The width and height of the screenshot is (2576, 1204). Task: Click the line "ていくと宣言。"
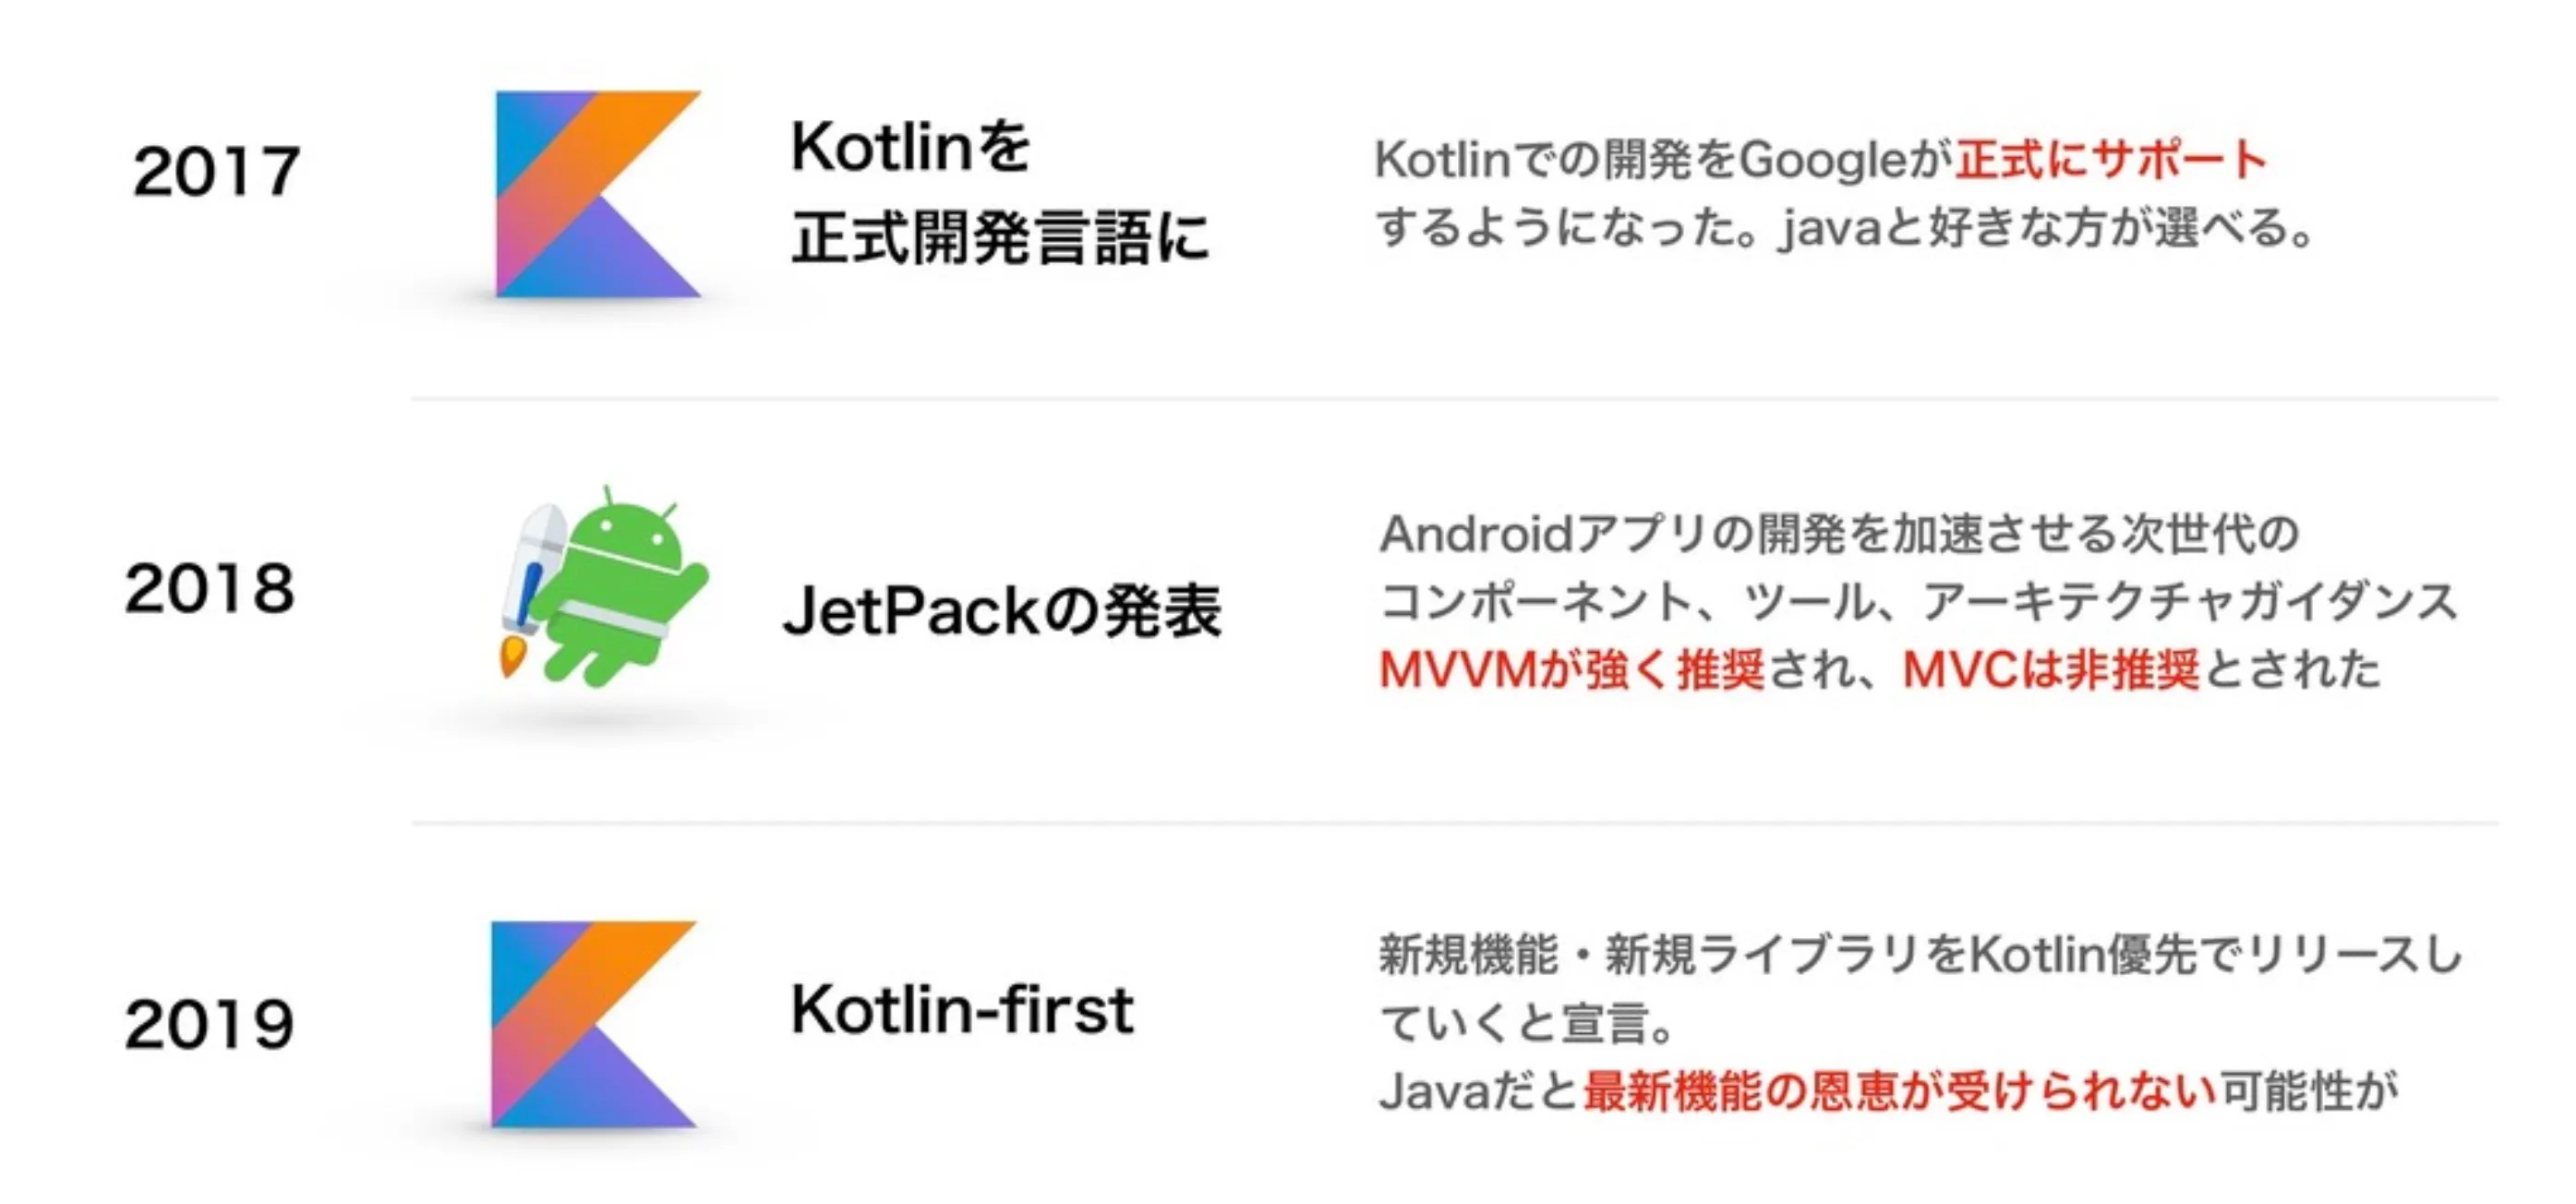1526,1023
